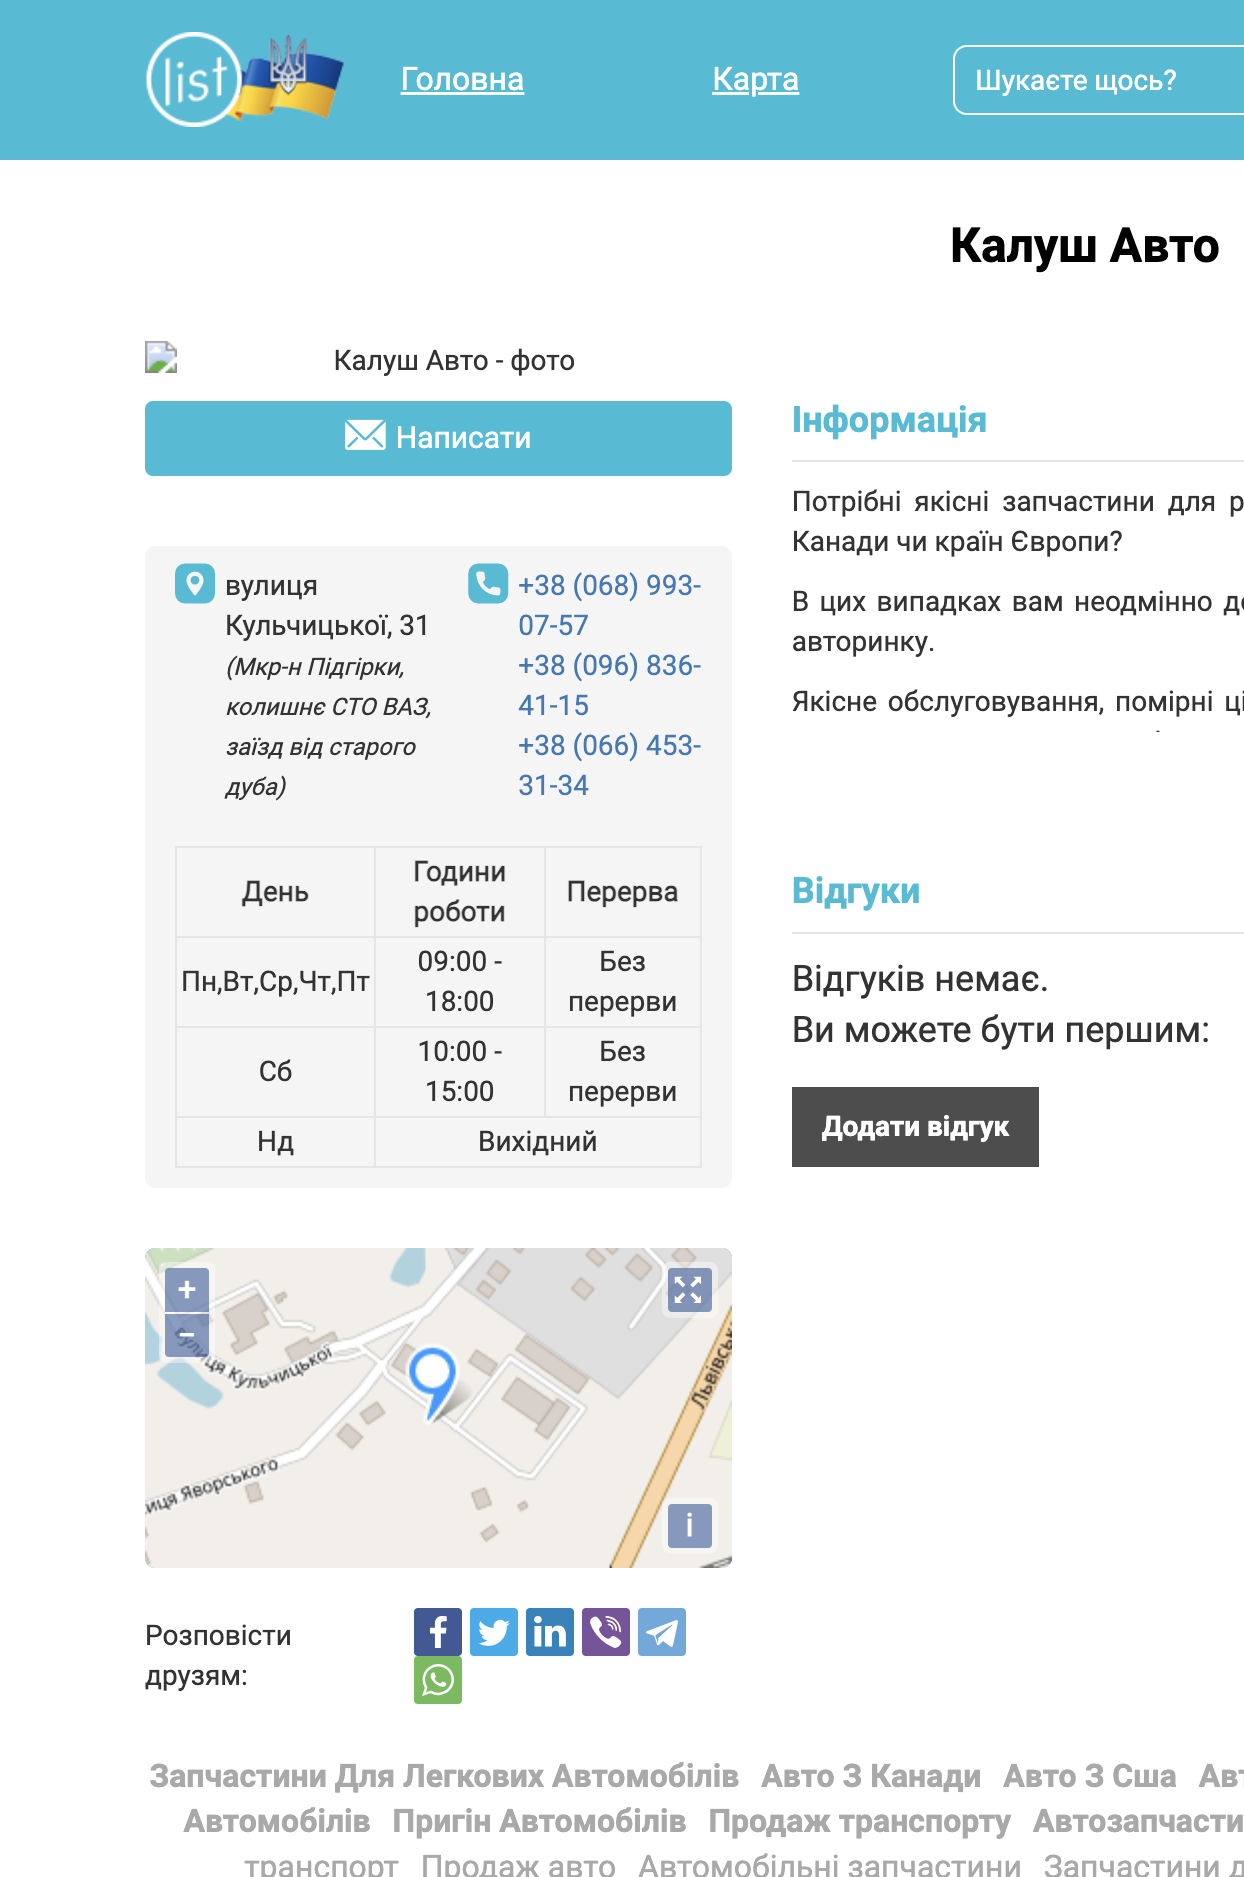Click the Калуш Авто page title
Image resolution: width=1244 pixels, height=1877 pixels.
[x=1085, y=246]
